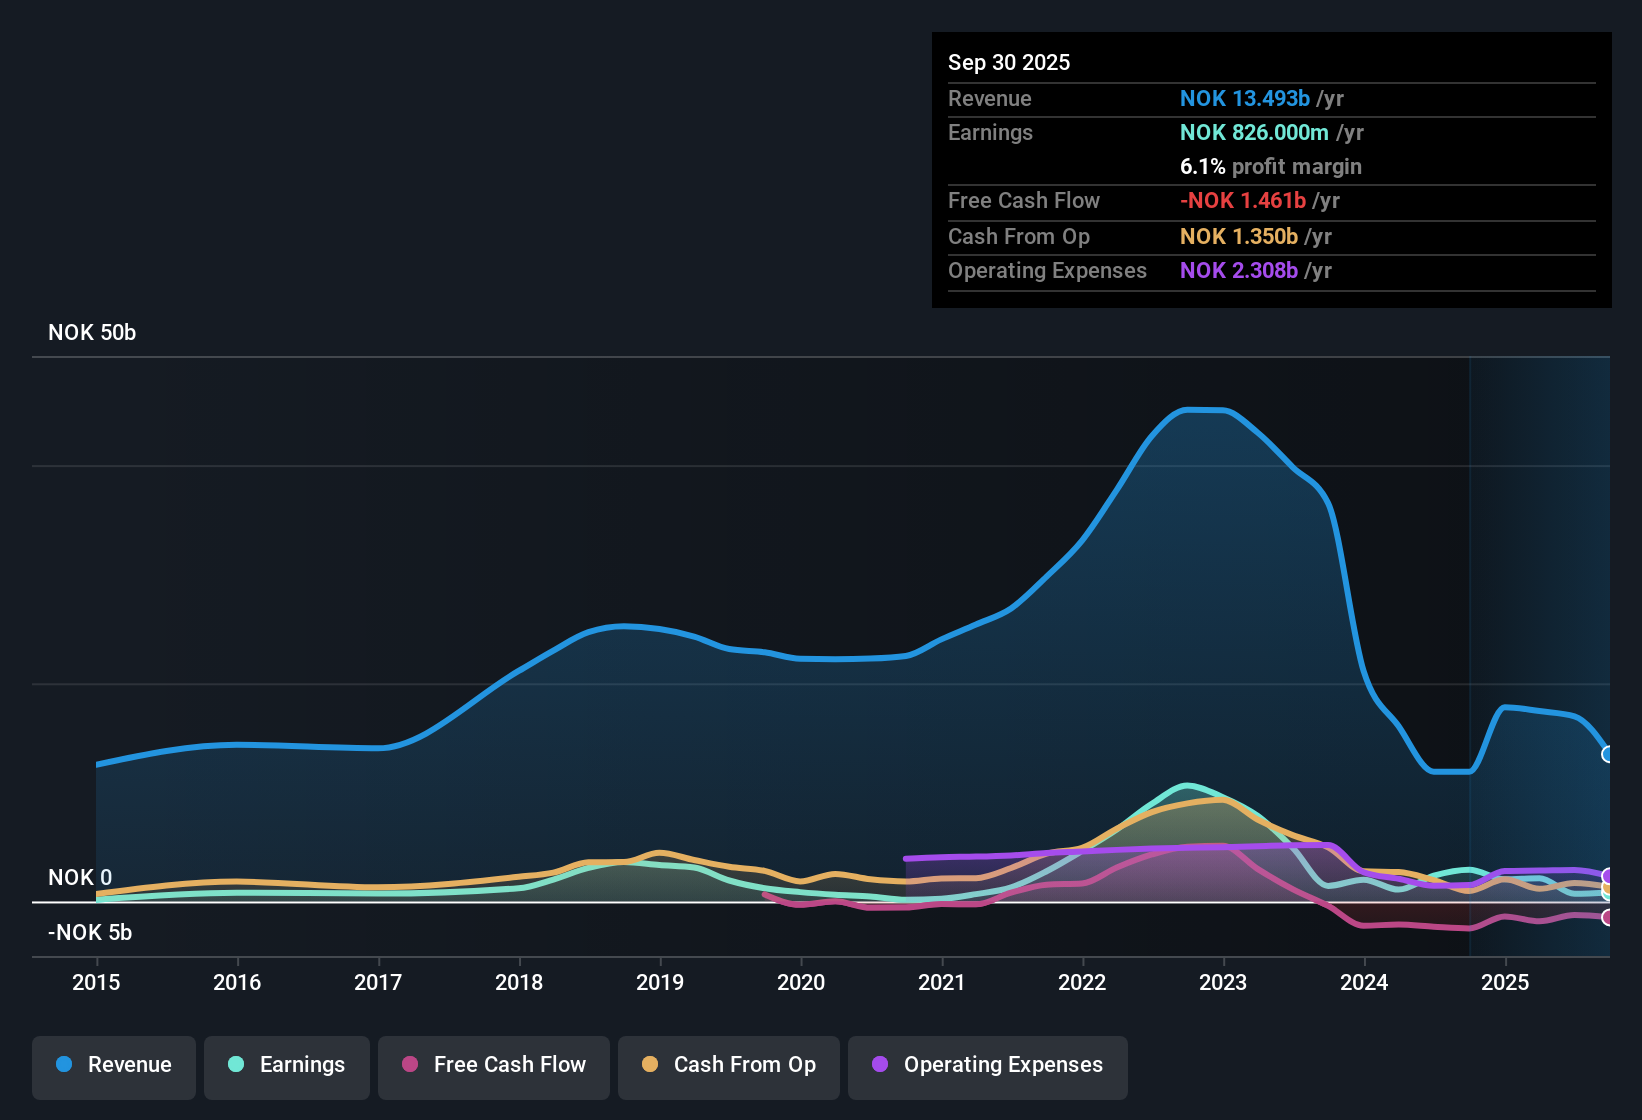
Task: Select the 2022 label on the x-axis
Action: coord(1082,983)
